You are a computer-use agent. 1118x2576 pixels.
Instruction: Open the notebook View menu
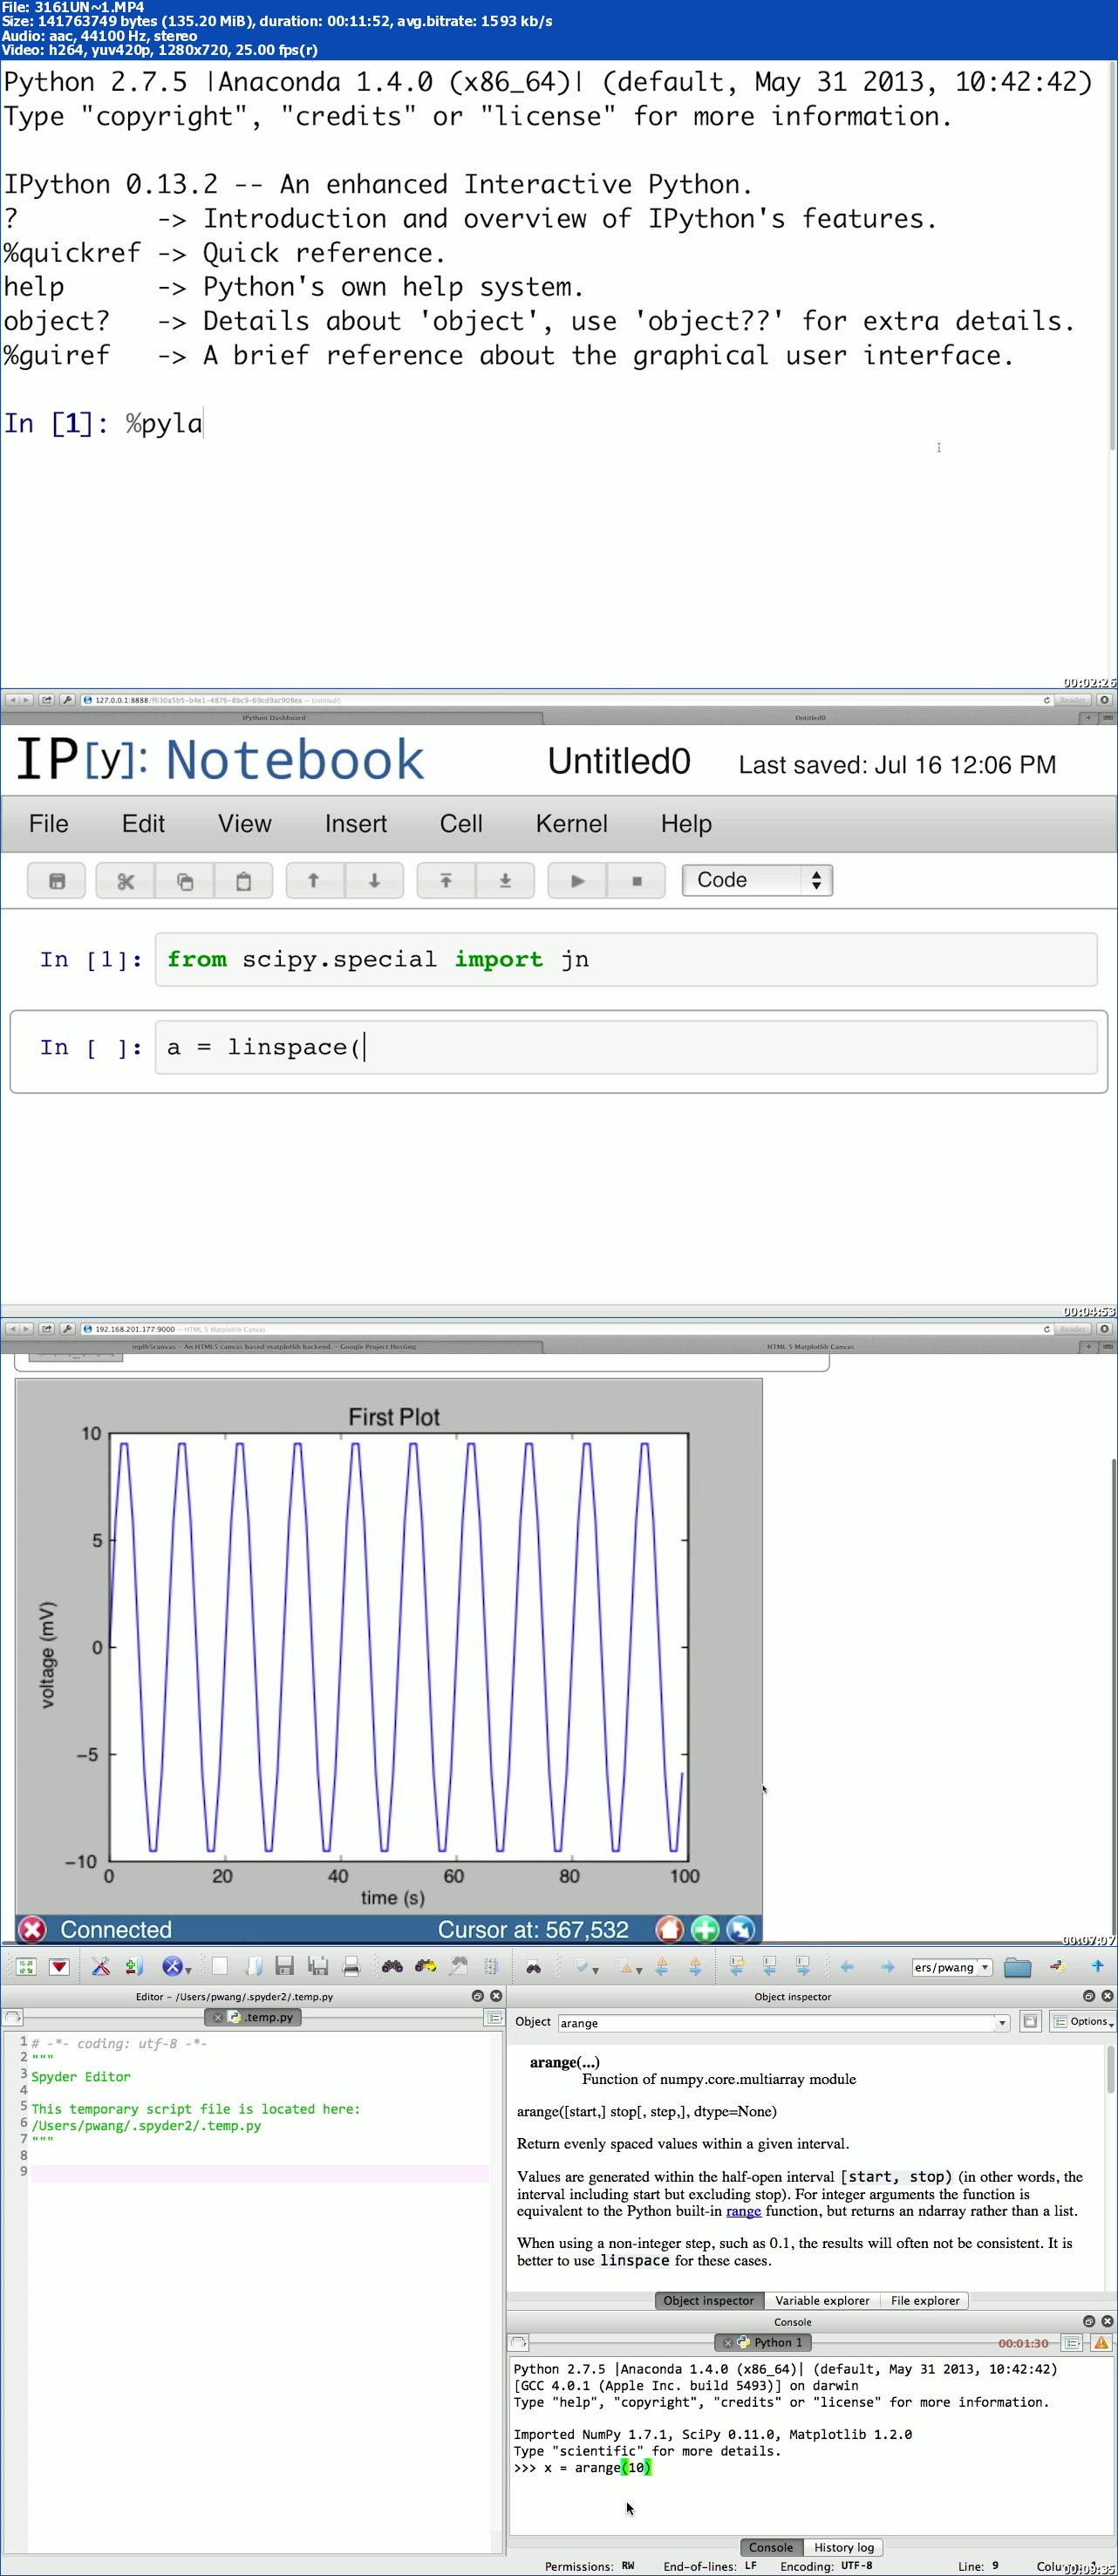pyautogui.click(x=244, y=824)
